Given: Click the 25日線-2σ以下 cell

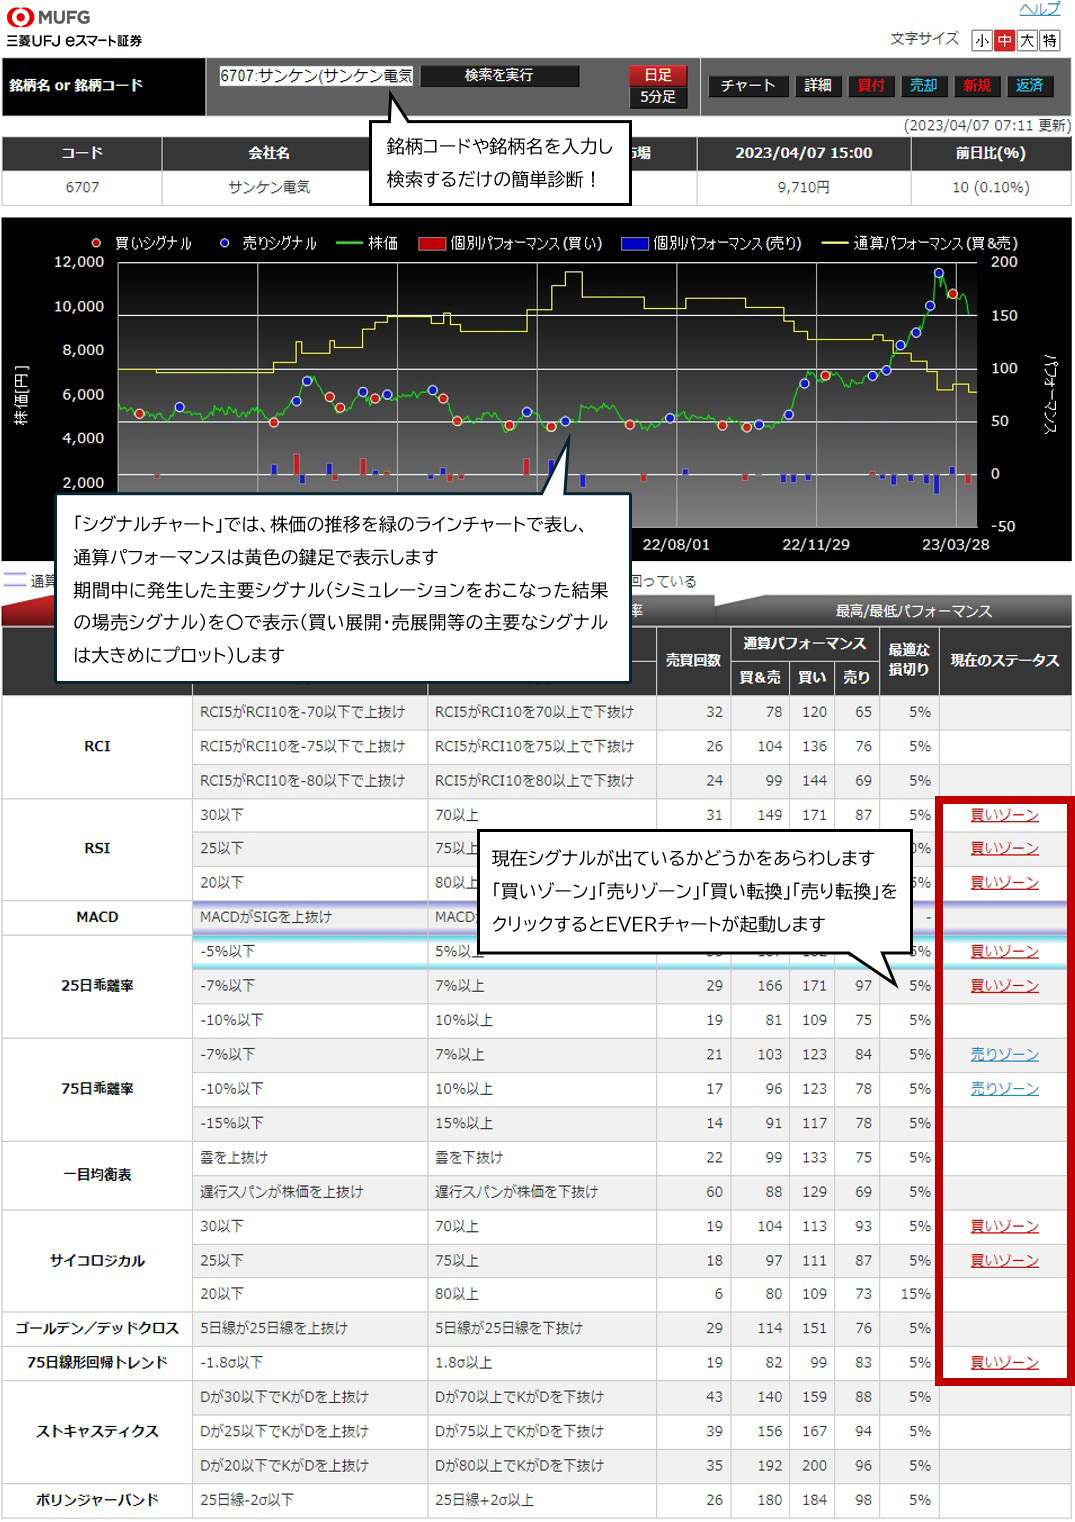Looking at the screenshot, I should pyautogui.click(x=310, y=1500).
